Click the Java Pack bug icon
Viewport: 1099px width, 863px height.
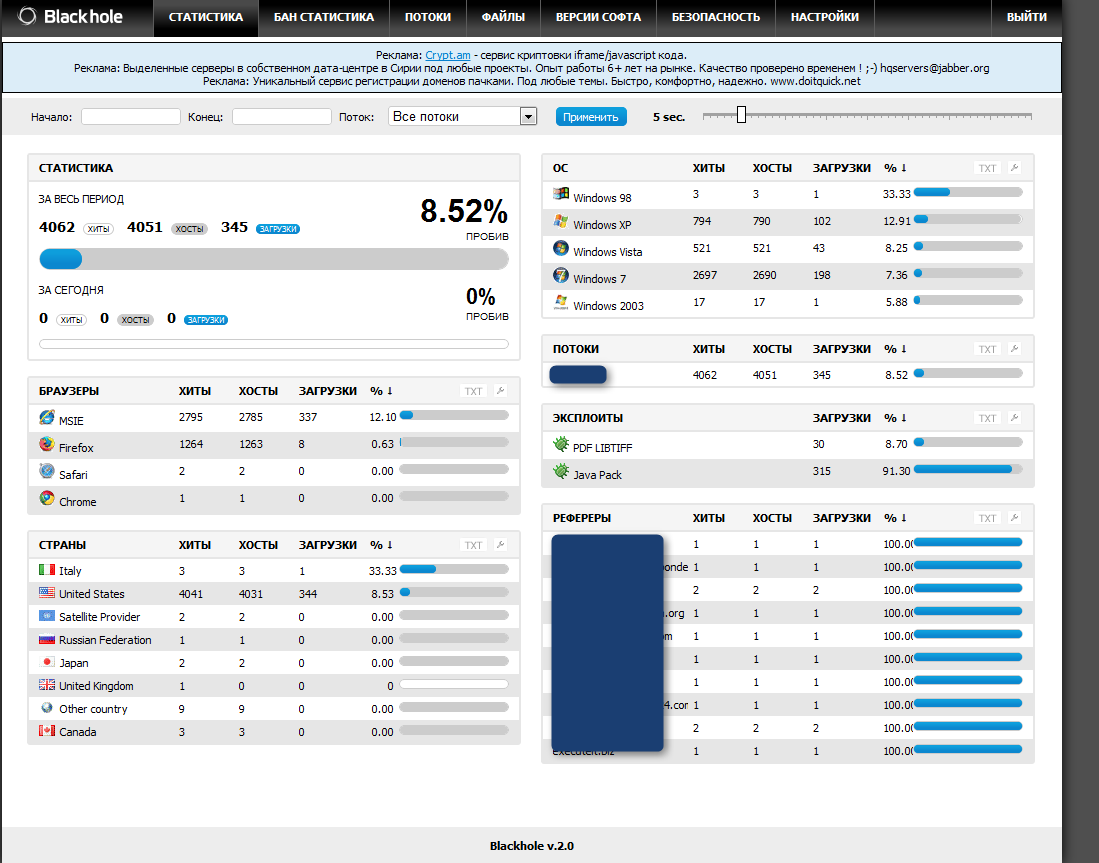[561, 472]
